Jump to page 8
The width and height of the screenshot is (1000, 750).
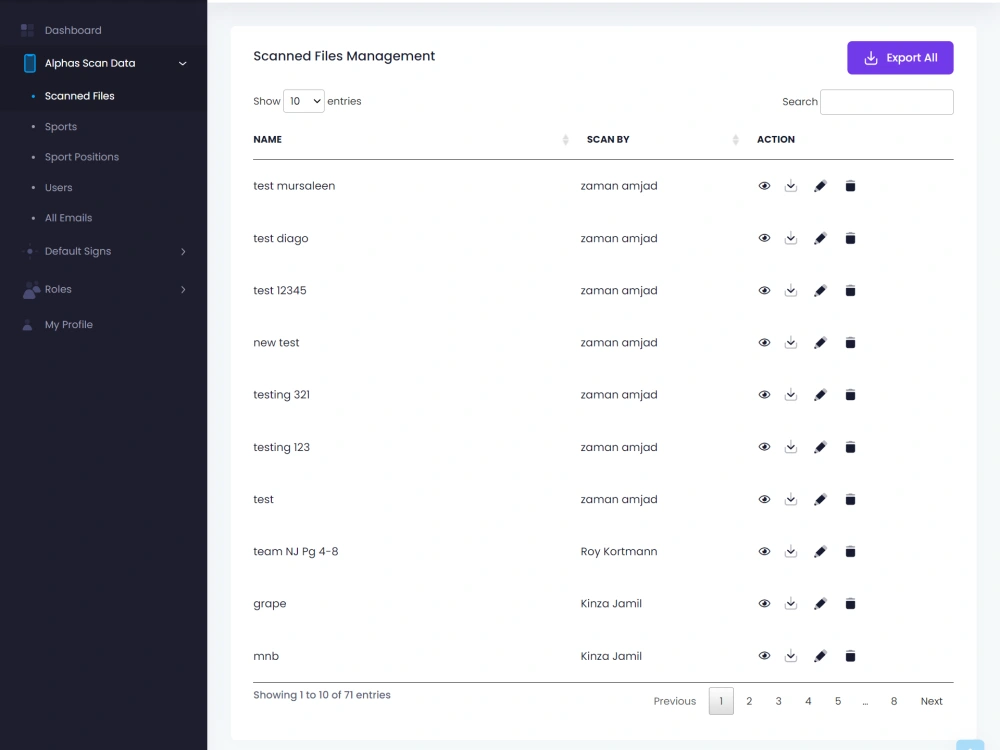tap(893, 702)
